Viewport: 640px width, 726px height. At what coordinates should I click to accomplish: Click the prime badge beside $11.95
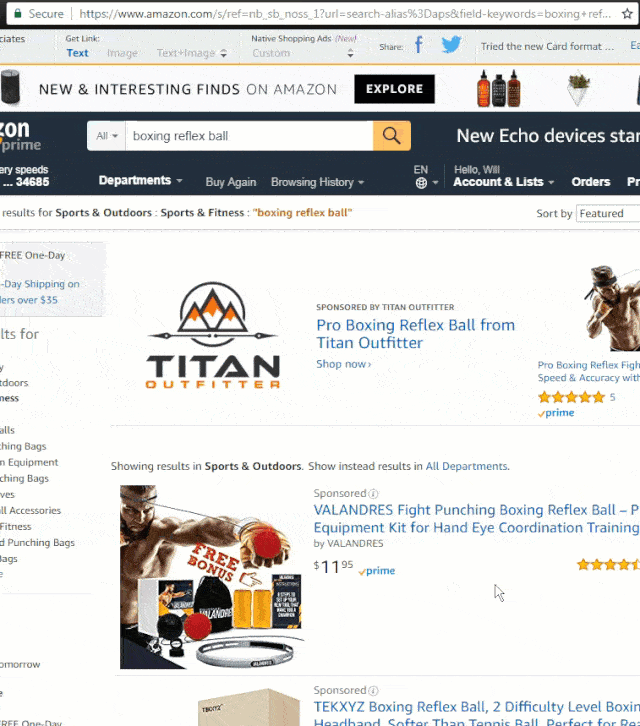[376, 571]
